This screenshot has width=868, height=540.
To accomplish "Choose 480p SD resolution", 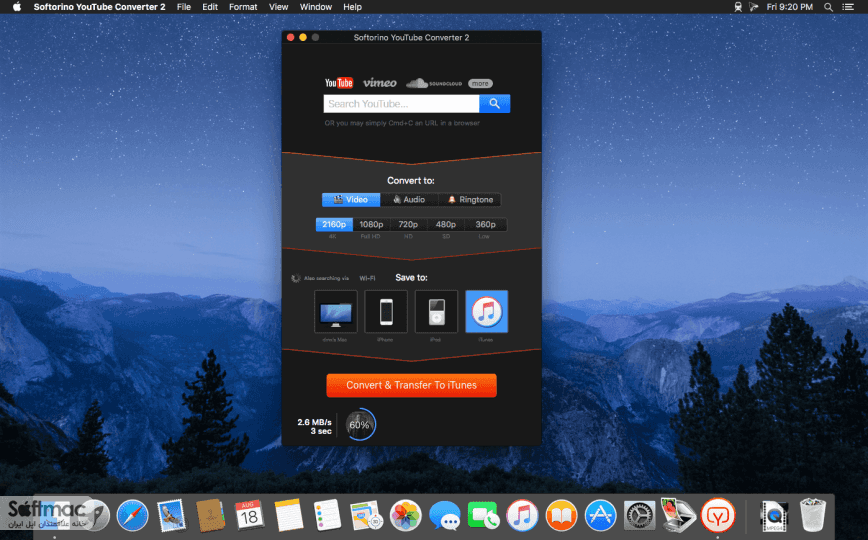I will tap(446, 224).
